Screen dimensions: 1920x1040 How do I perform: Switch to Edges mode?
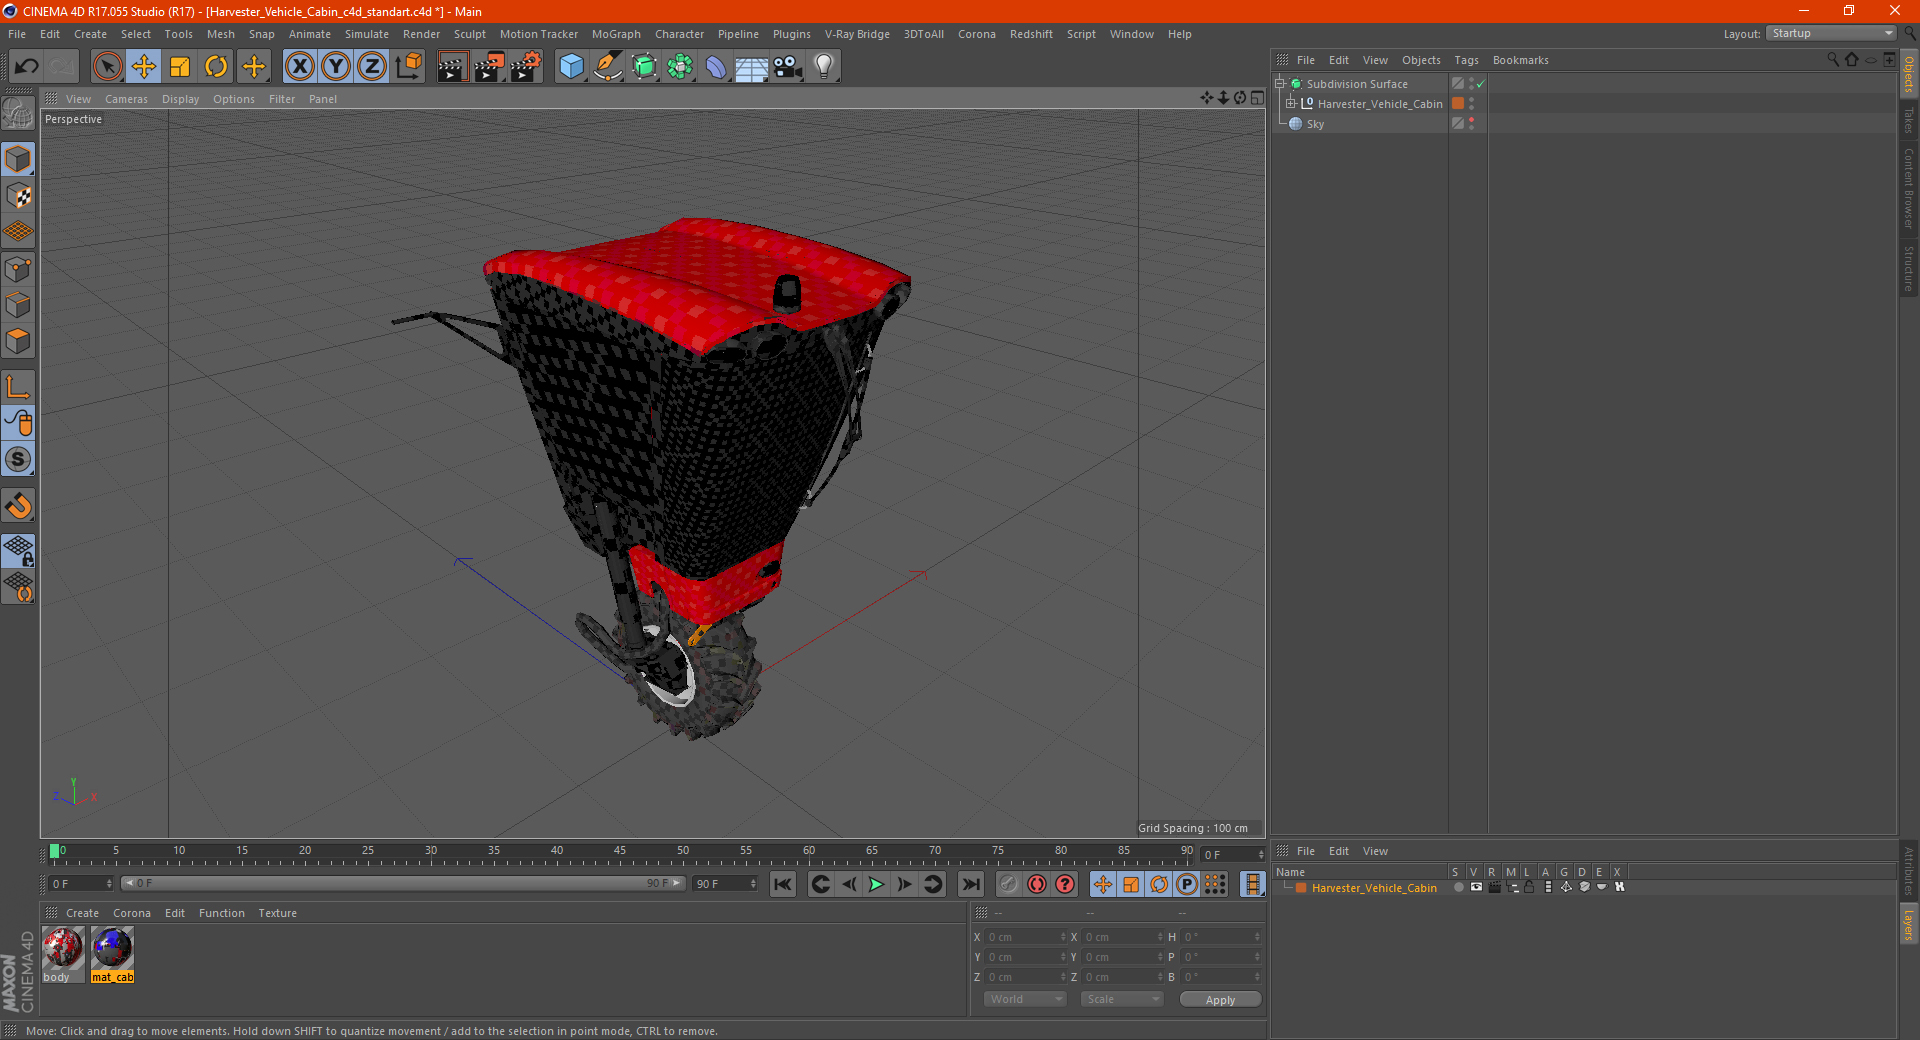[19, 305]
